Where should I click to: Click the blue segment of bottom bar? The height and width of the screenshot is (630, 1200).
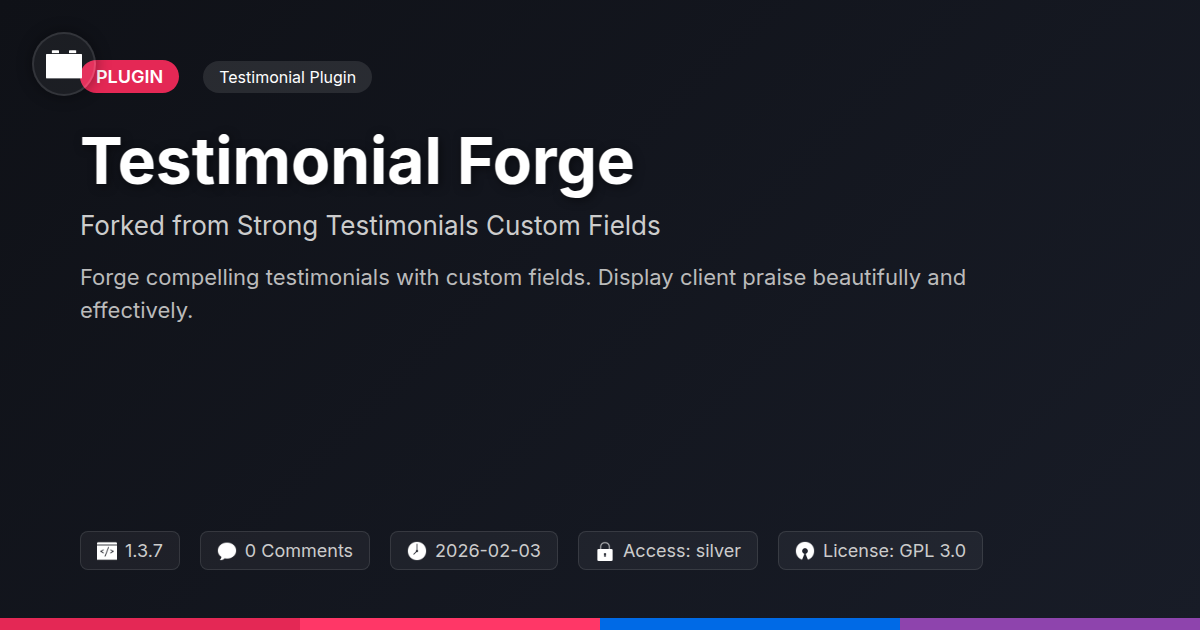click(750, 624)
